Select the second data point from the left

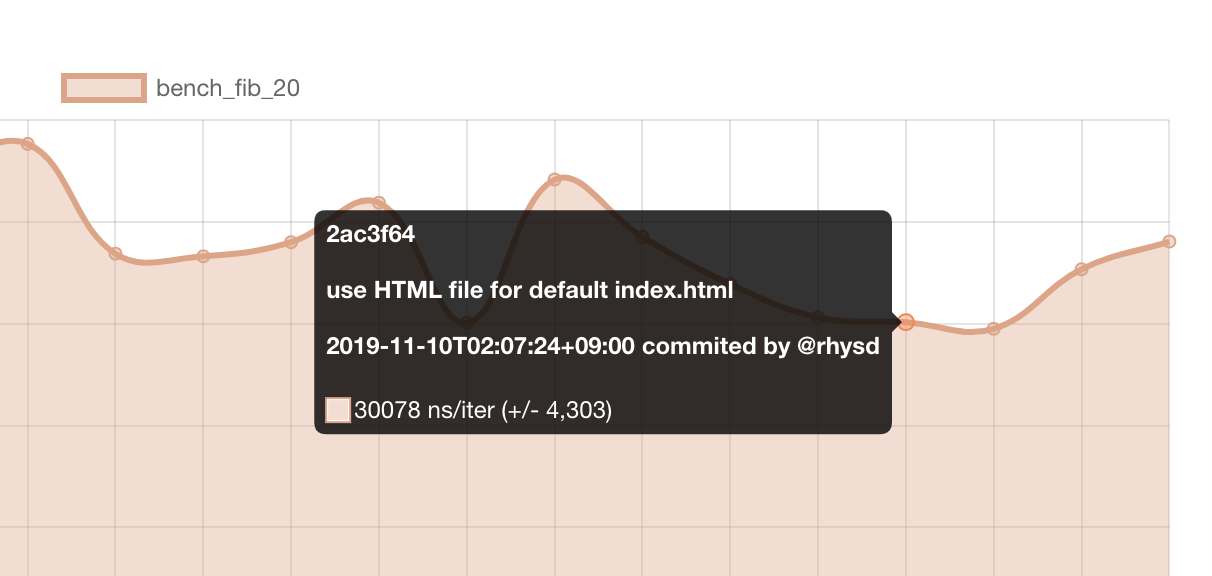116,253
